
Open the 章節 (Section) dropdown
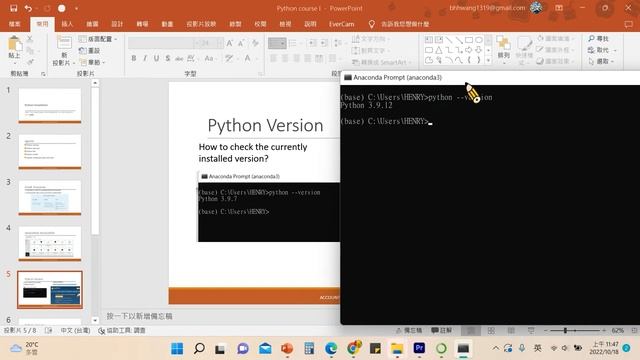[x=93, y=62]
